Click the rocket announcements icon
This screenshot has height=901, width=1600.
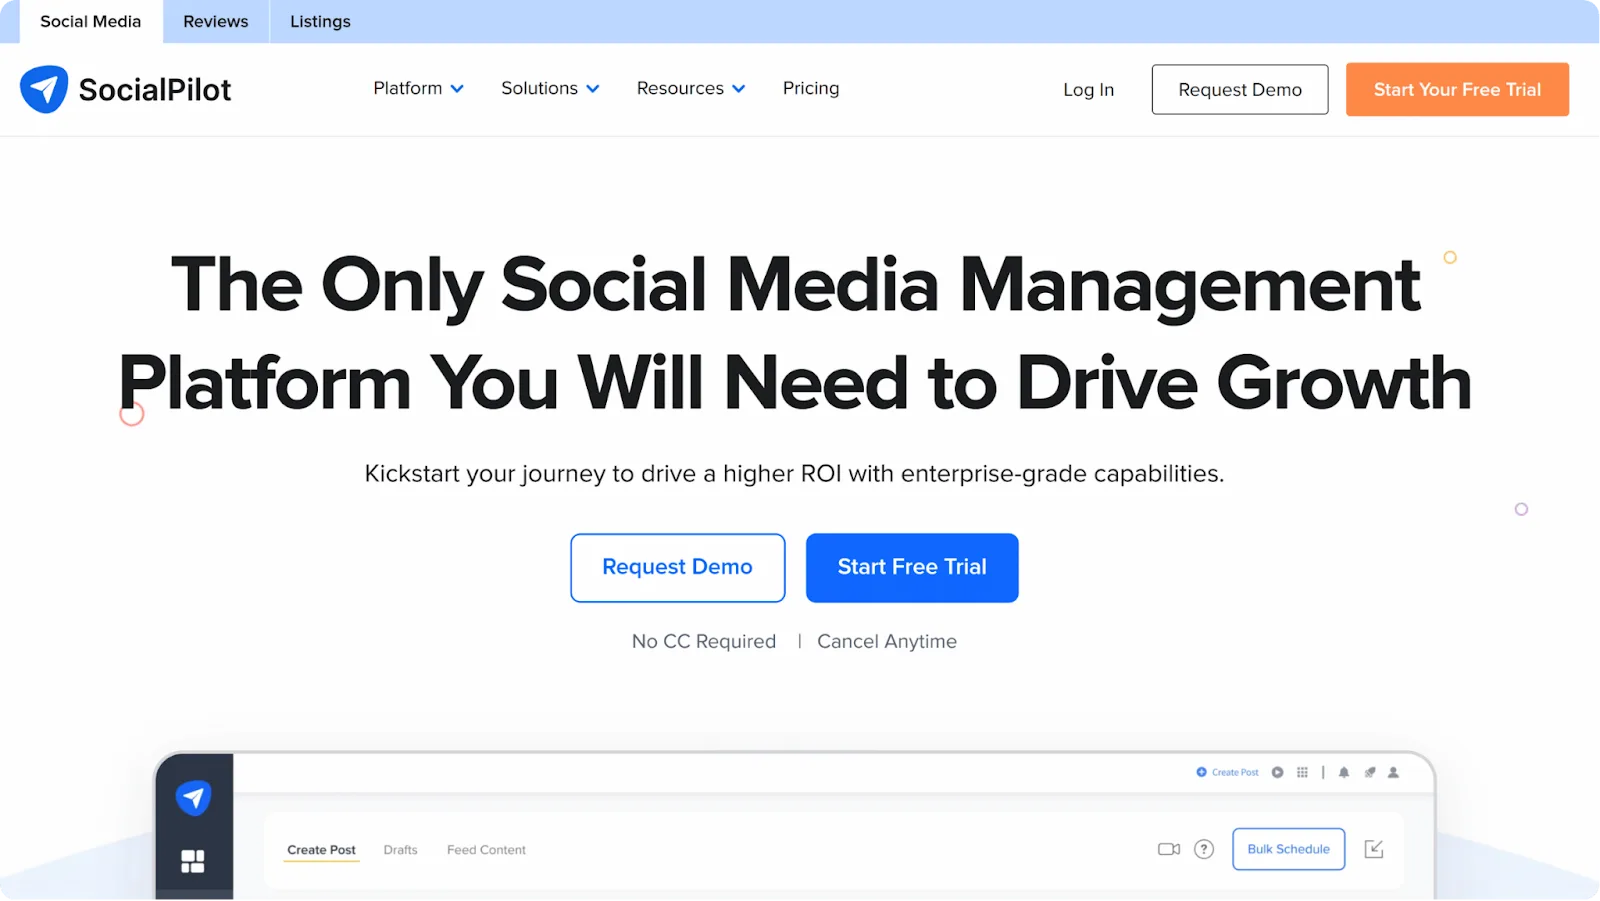click(1369, 772)
